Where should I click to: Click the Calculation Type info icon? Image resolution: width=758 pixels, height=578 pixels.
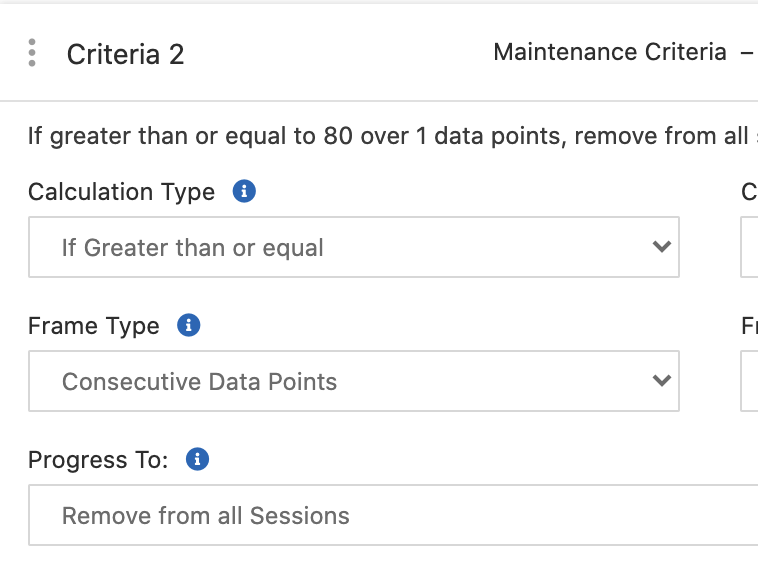pyautogui.click(x=244, y=191)
